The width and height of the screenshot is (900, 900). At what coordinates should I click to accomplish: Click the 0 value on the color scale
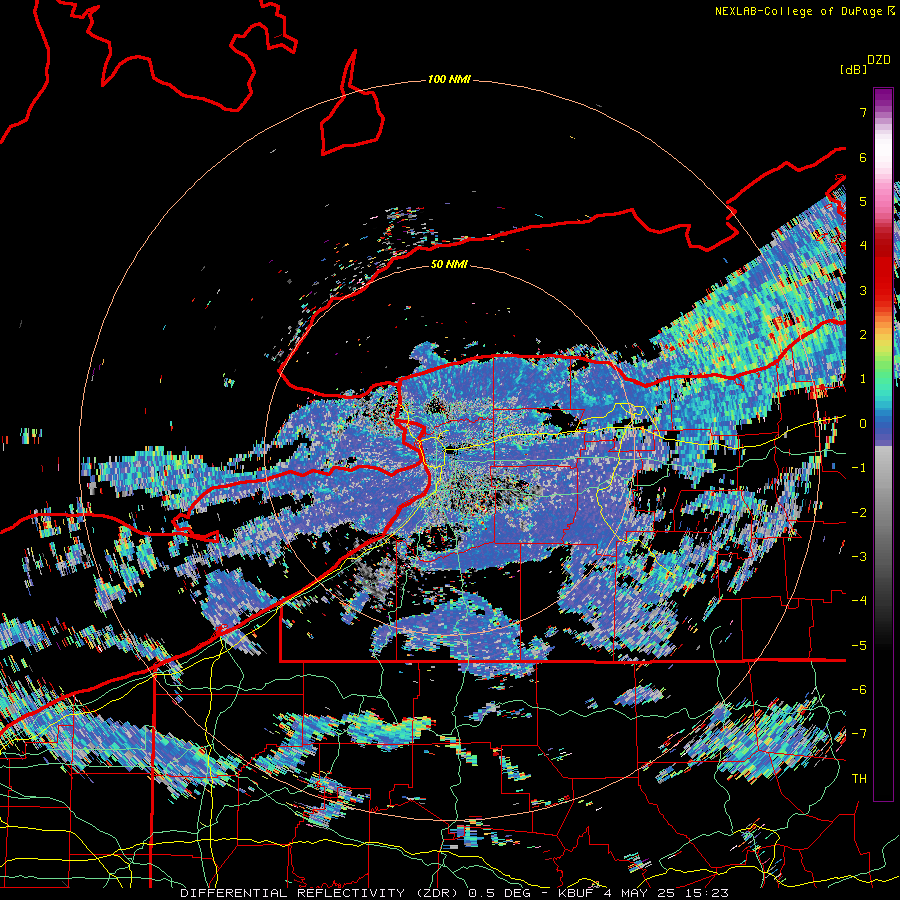(863, 424)
